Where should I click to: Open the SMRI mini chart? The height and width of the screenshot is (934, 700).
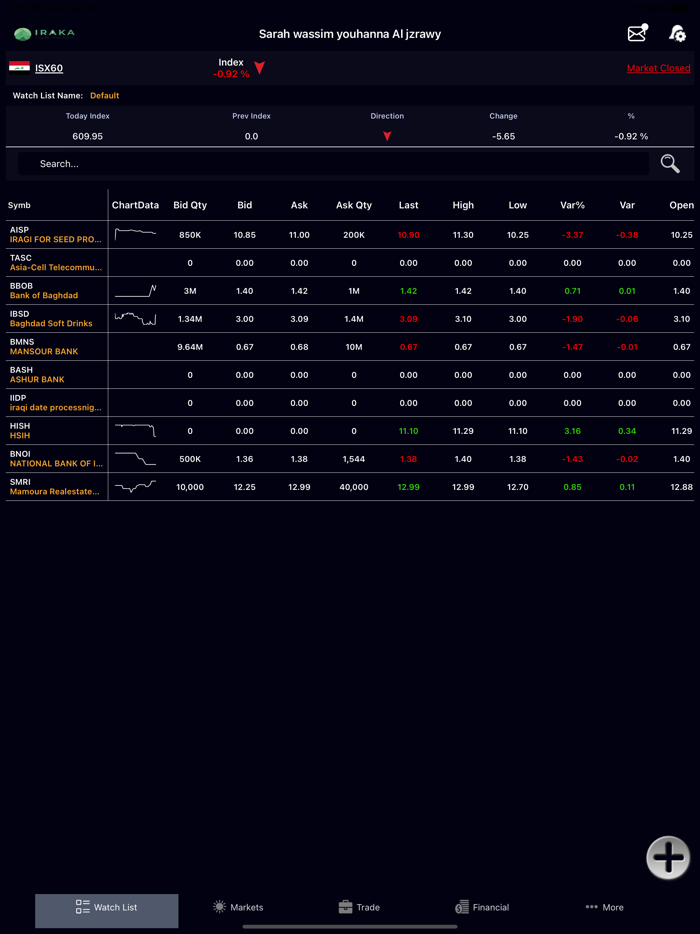coord(135,486)
